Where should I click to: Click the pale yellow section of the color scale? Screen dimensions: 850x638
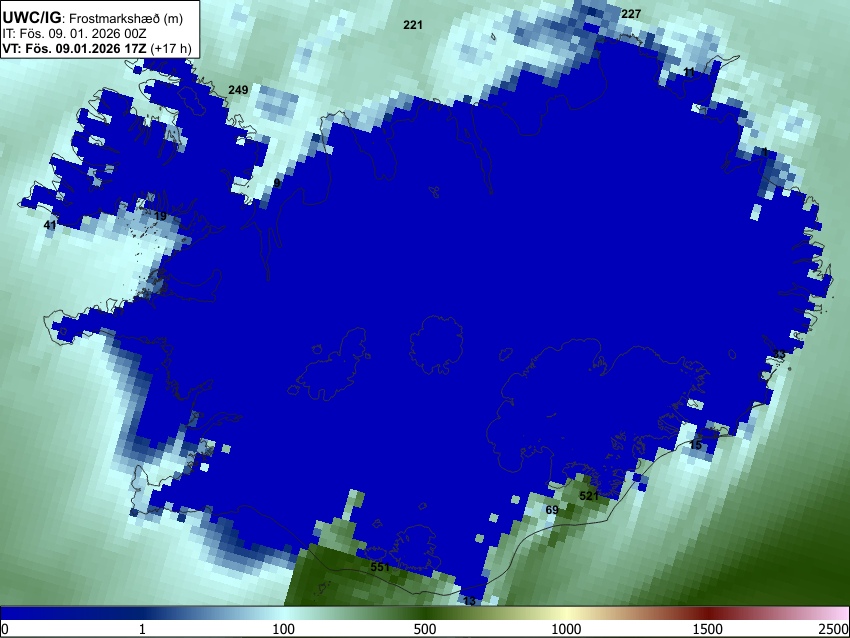coord(566,613)
